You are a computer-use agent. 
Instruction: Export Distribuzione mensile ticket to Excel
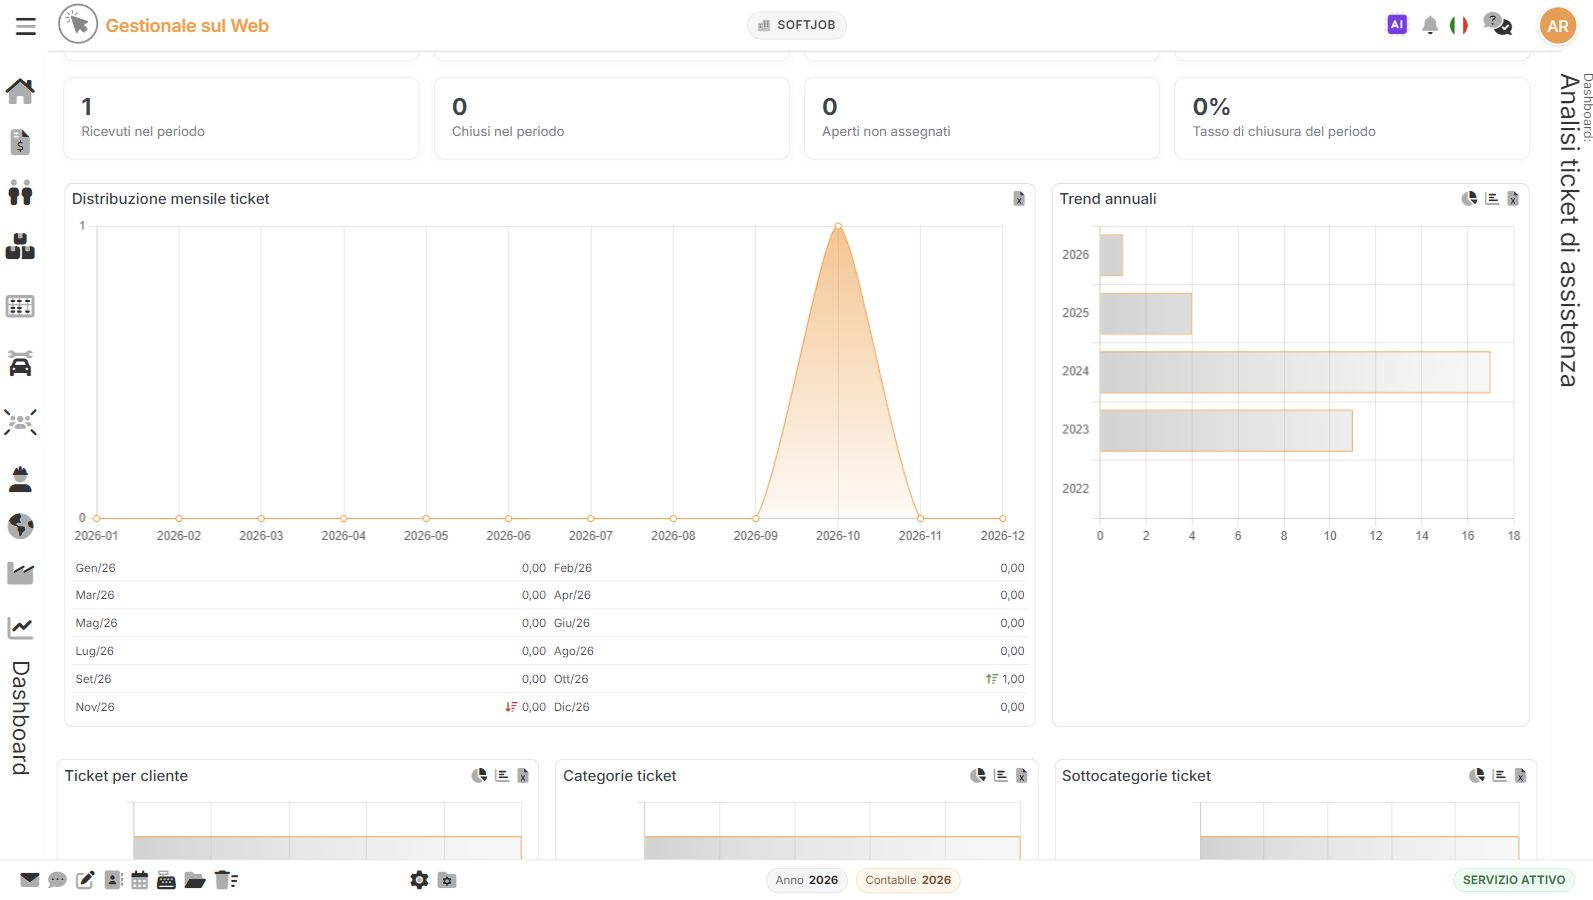point(1019,199)
